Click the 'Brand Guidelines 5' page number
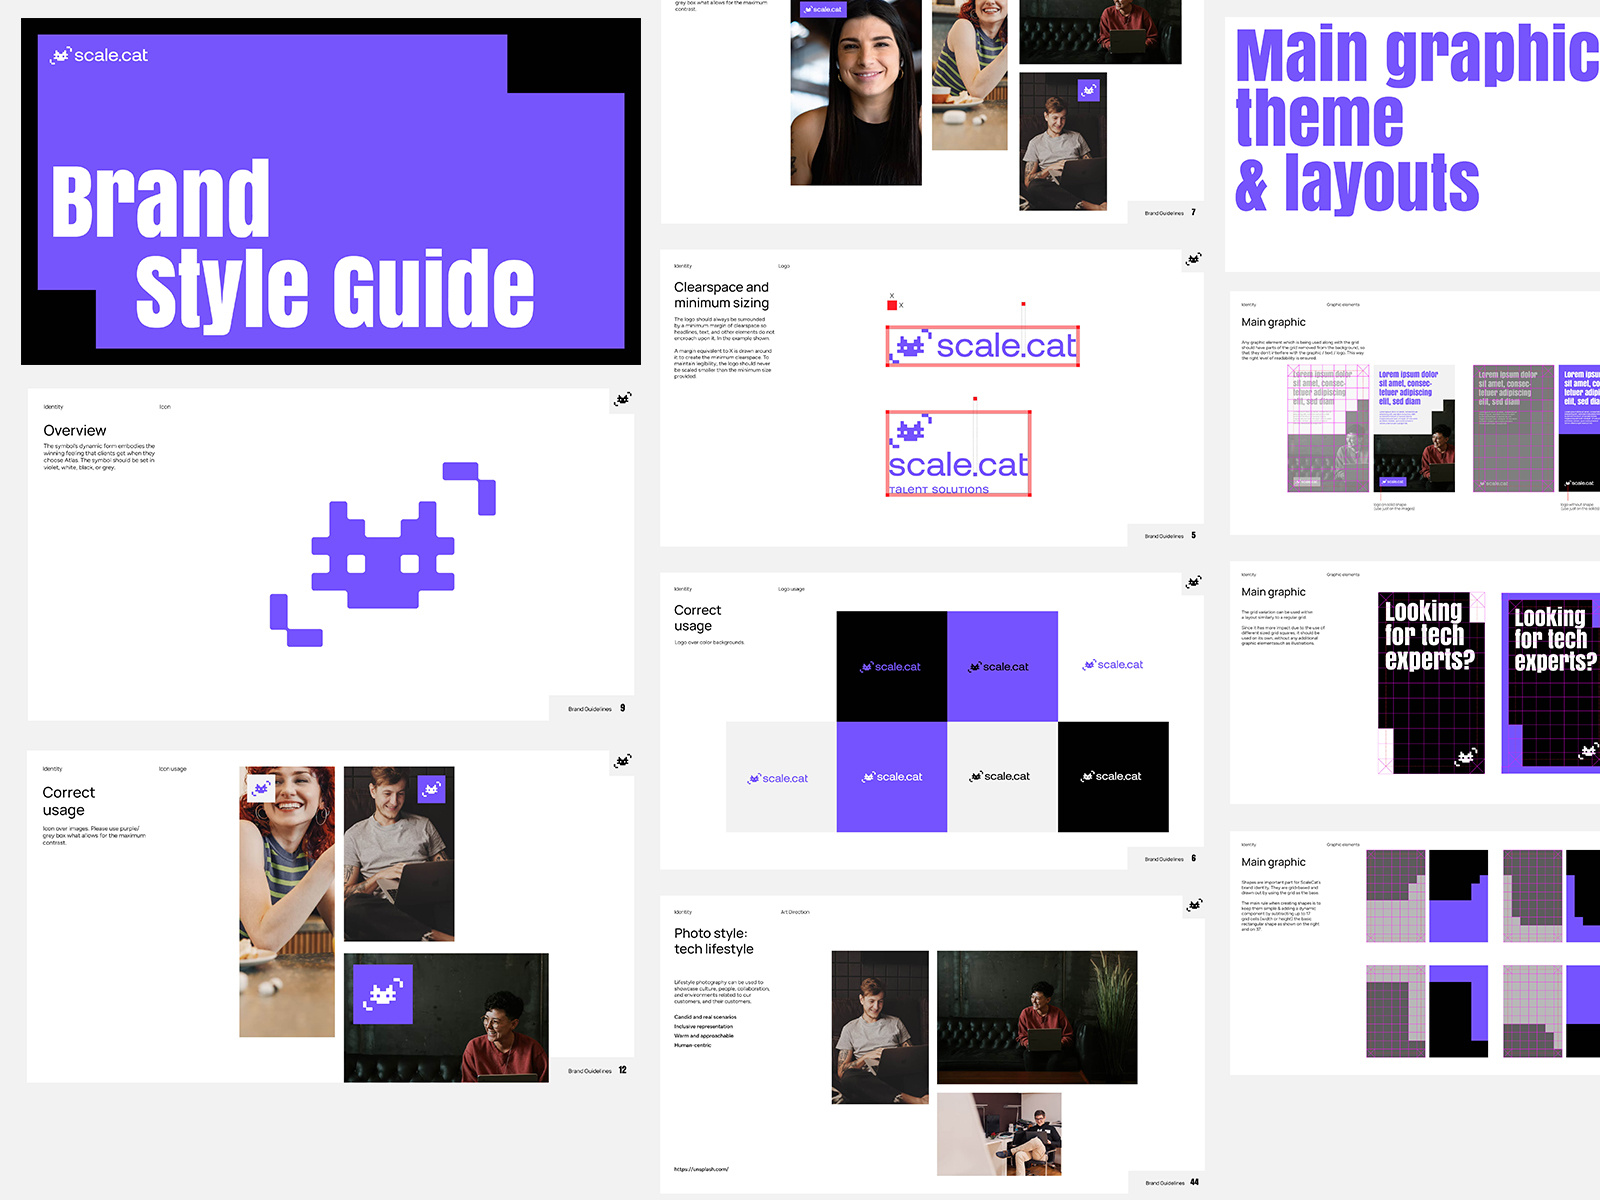1600x1200 pixels. pos(1170,535)
